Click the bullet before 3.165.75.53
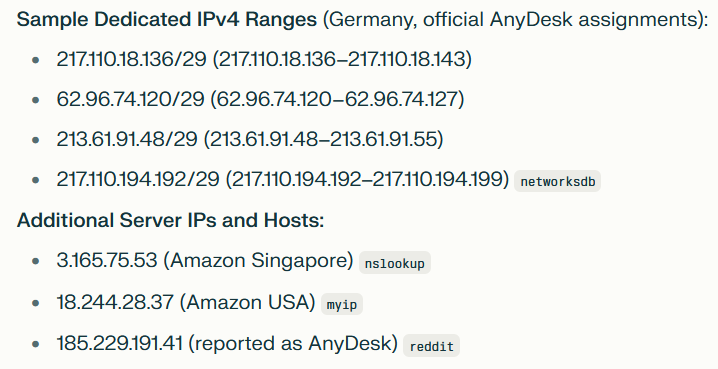The width and height of the screenshot is (718, 369). click(x=36, y=261)
